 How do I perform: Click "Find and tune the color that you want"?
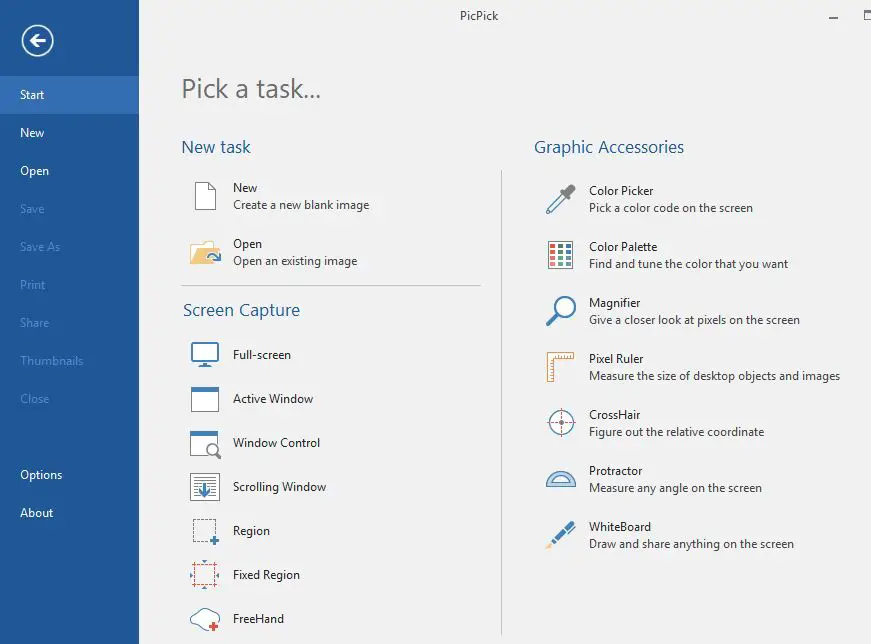pyautogui.click(x=688, y=264)
